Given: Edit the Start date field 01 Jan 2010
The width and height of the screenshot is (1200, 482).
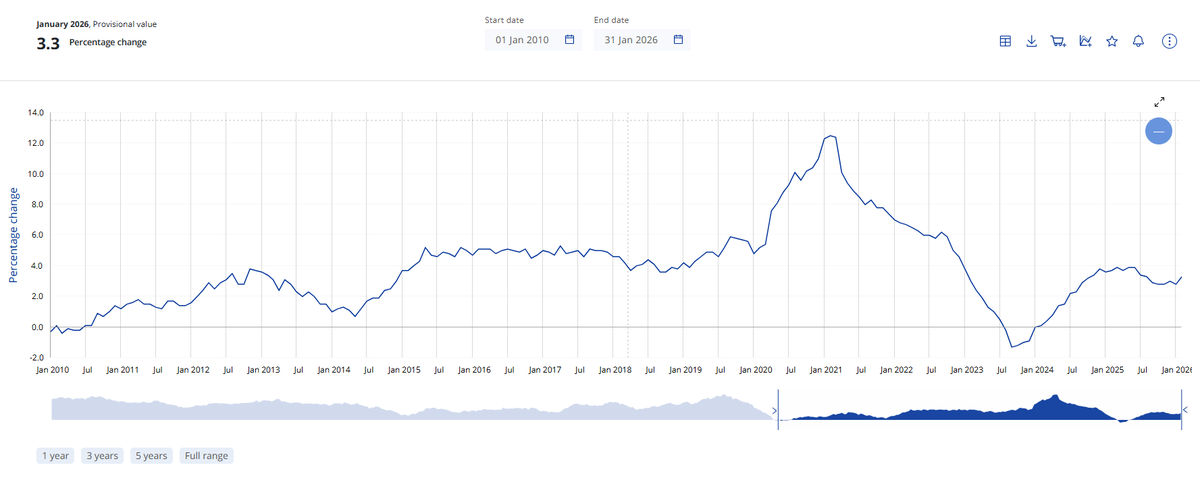Looking at the screenshot, I should point(532,40).
